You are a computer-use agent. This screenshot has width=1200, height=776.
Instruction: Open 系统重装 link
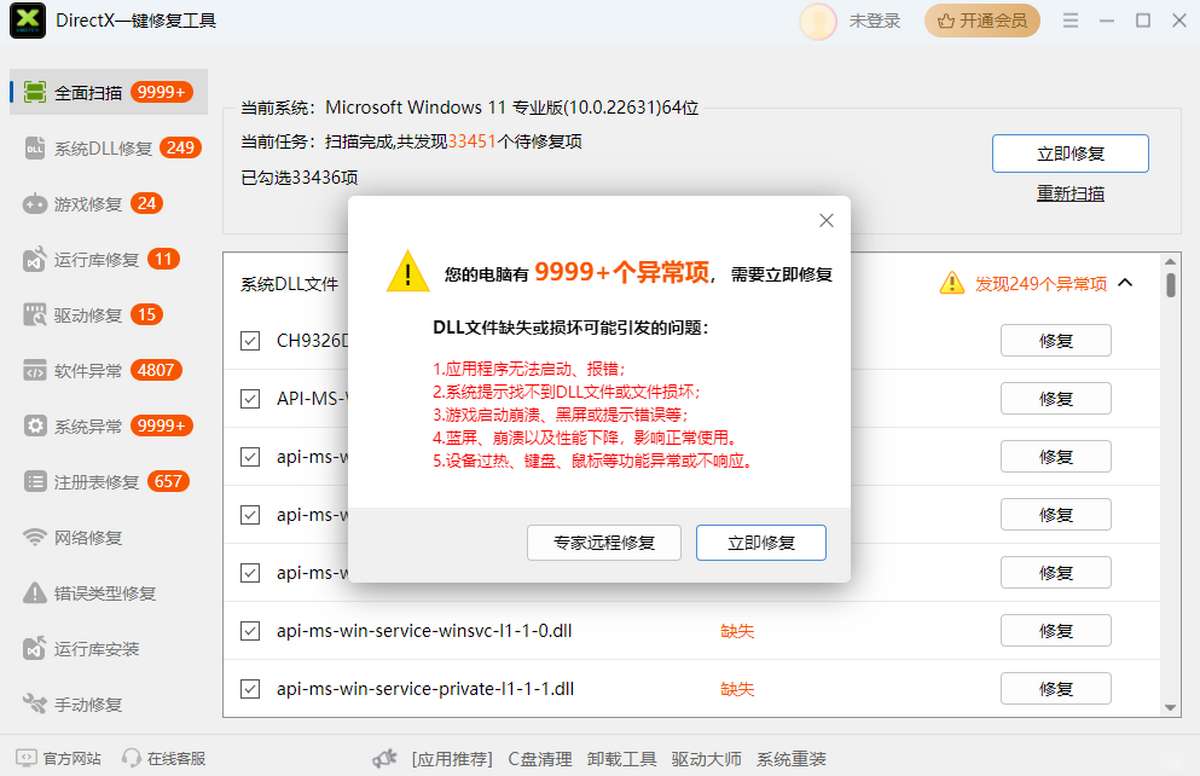tap(791, 759)
